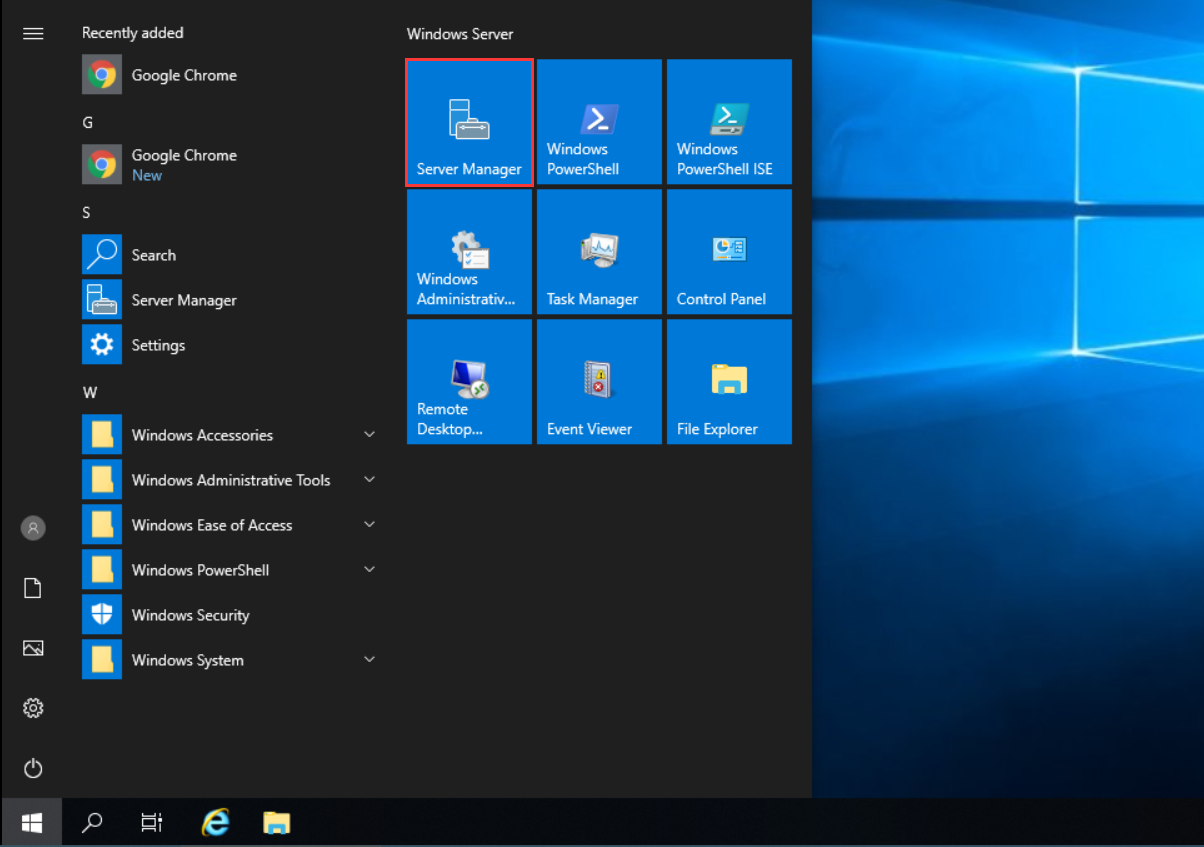Expand the Windows Ease of Access folder

click(212, 525)
